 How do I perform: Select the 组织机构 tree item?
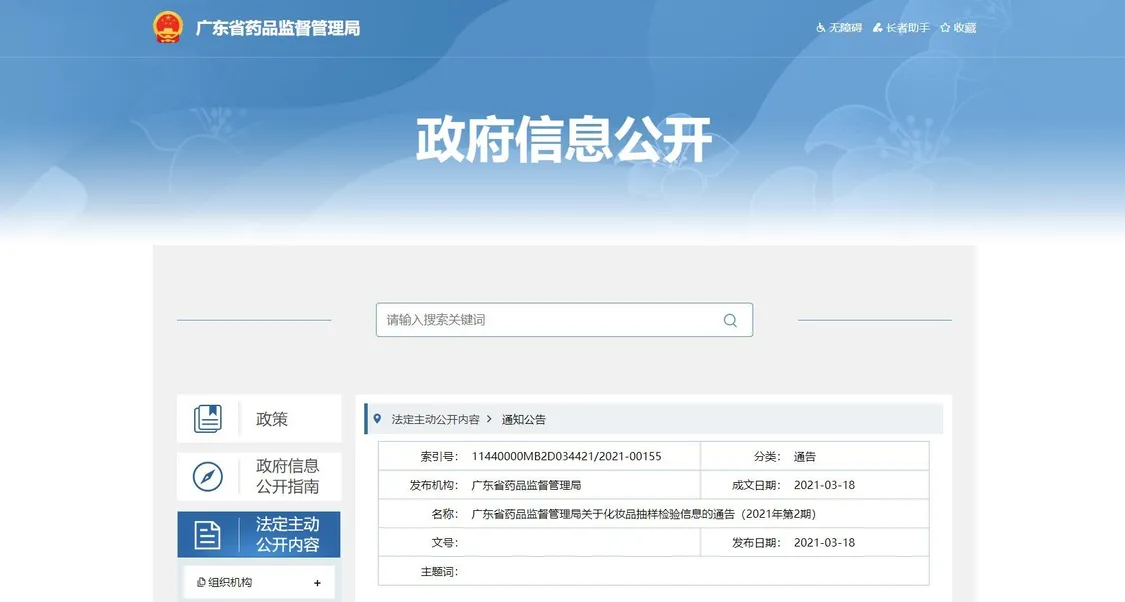pyautogui.click(x=230, y=583)
